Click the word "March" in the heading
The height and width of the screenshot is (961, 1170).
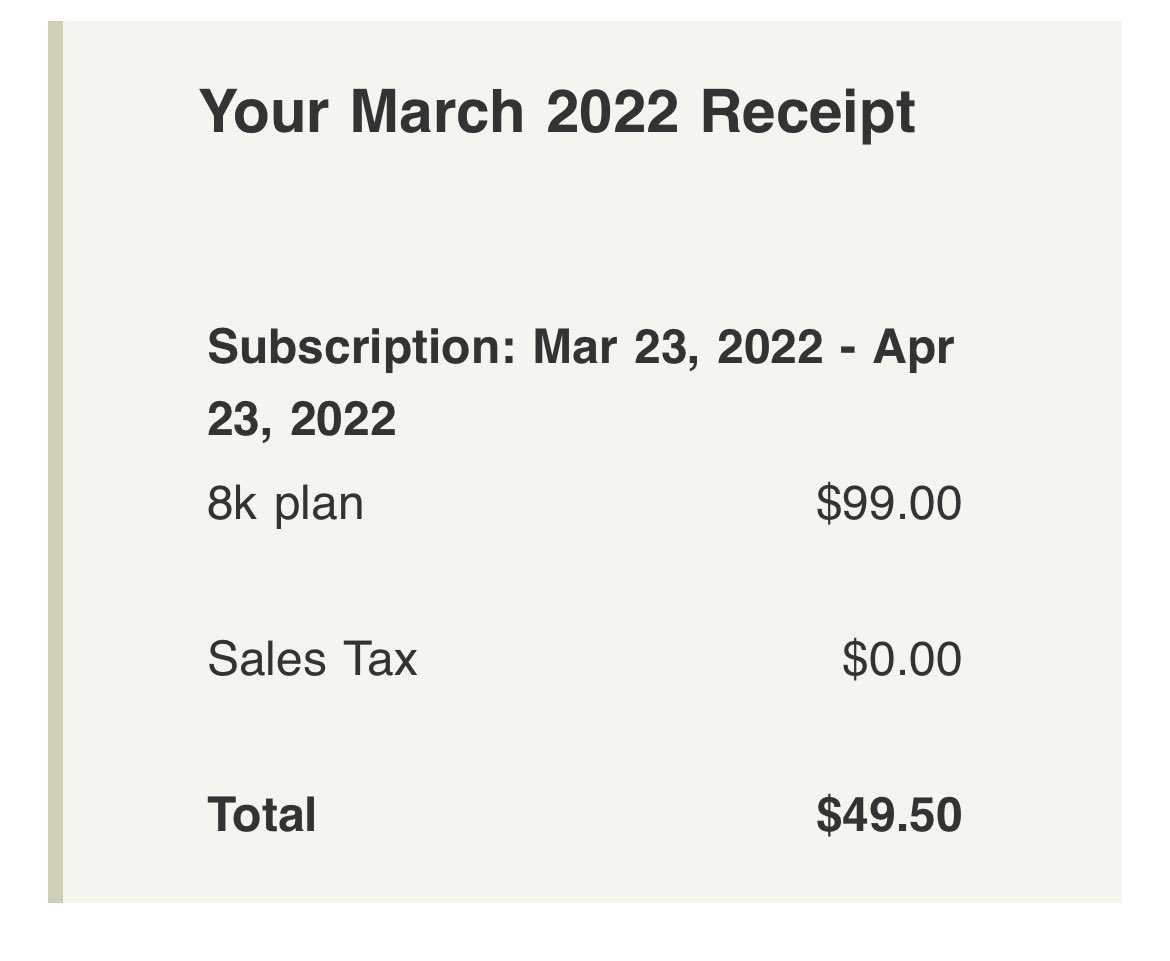(x=437, y=112)
